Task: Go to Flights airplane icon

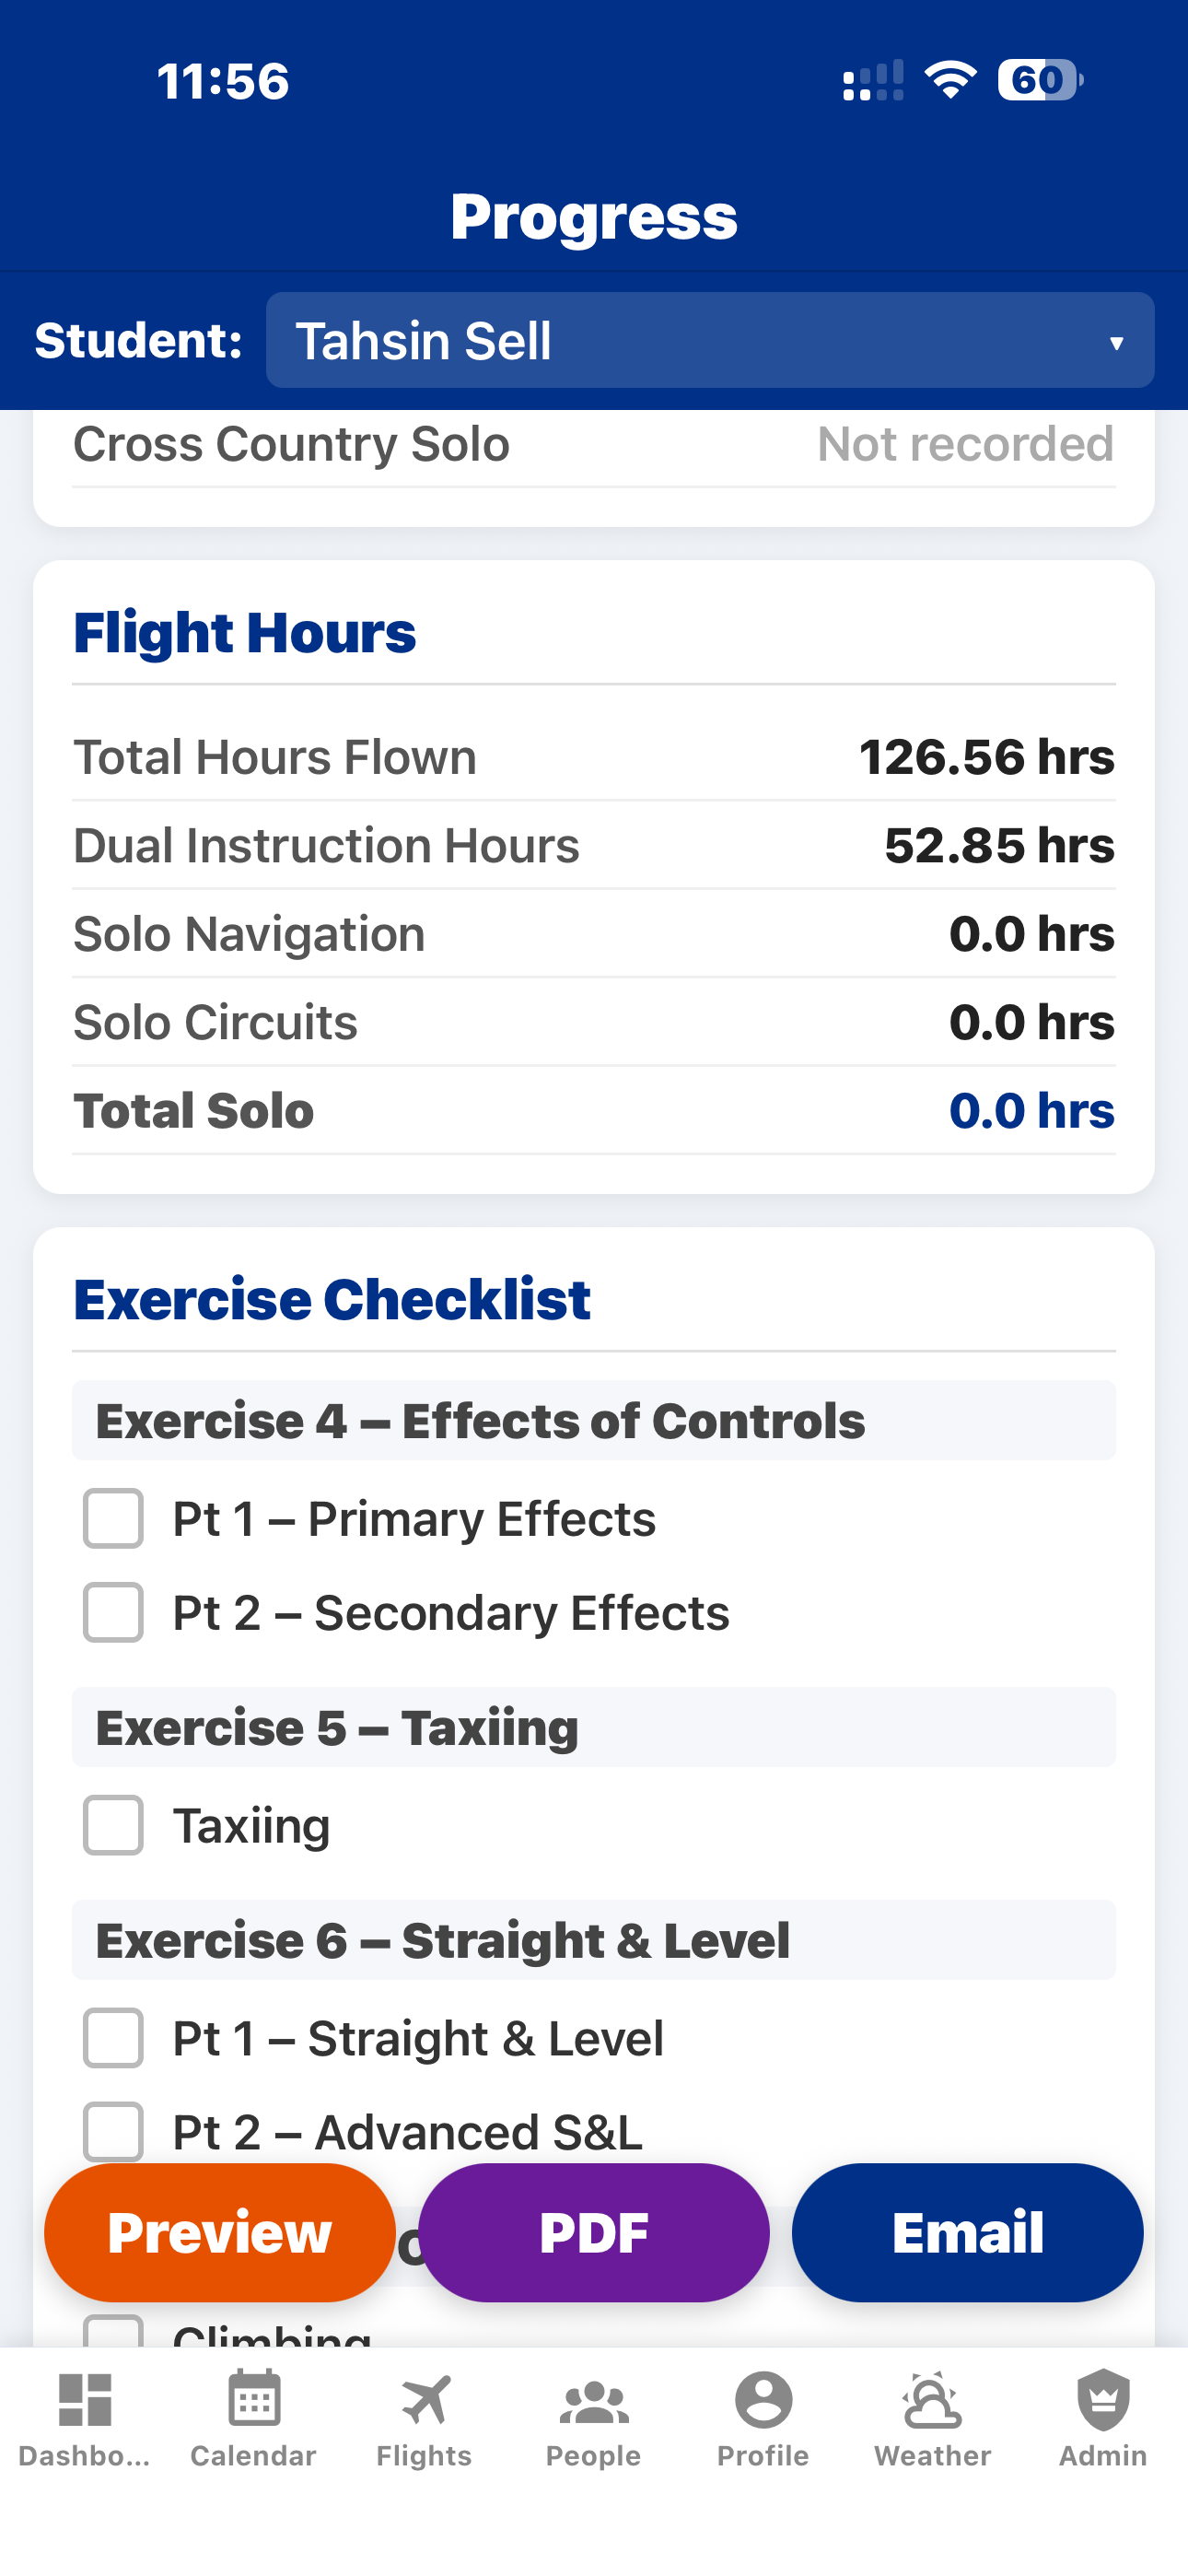Action: point(425,2399)
